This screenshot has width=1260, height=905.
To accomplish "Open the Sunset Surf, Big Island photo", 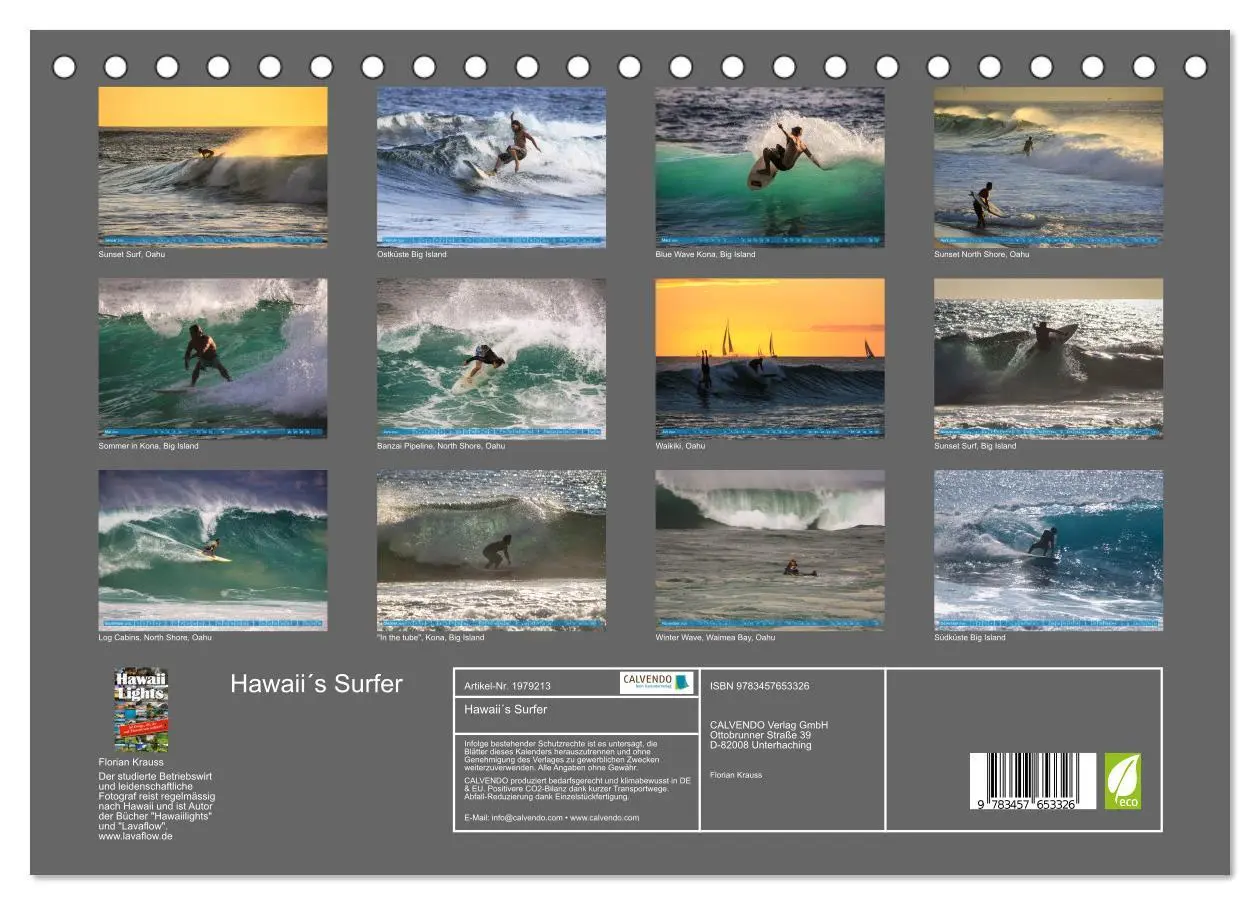I will click(1049, 358).
